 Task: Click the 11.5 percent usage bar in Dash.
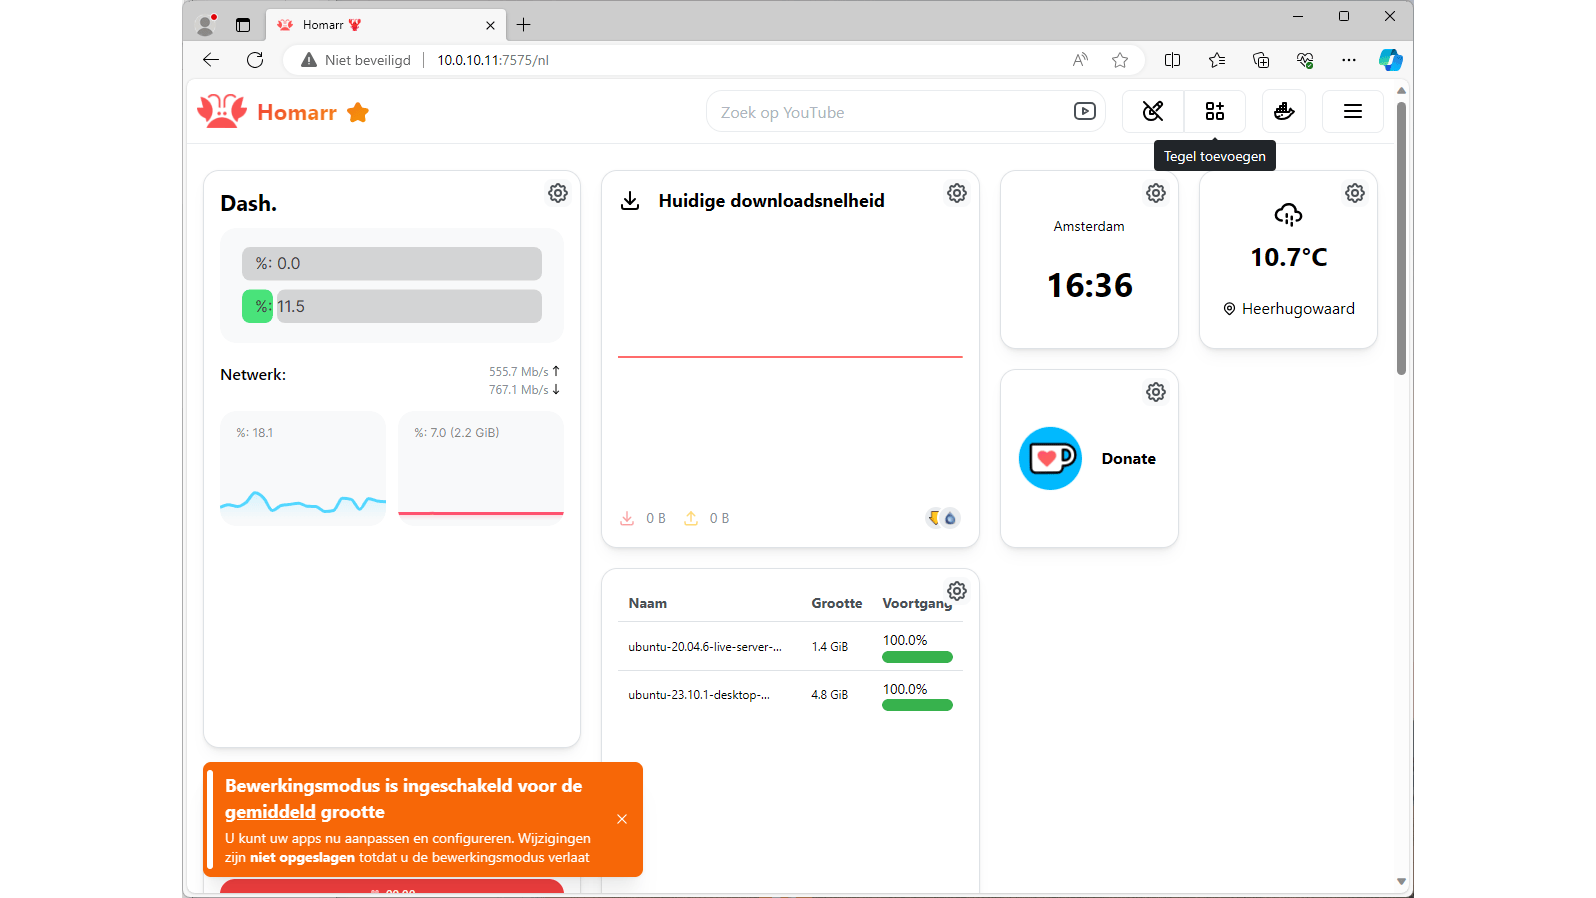(392, 306)
